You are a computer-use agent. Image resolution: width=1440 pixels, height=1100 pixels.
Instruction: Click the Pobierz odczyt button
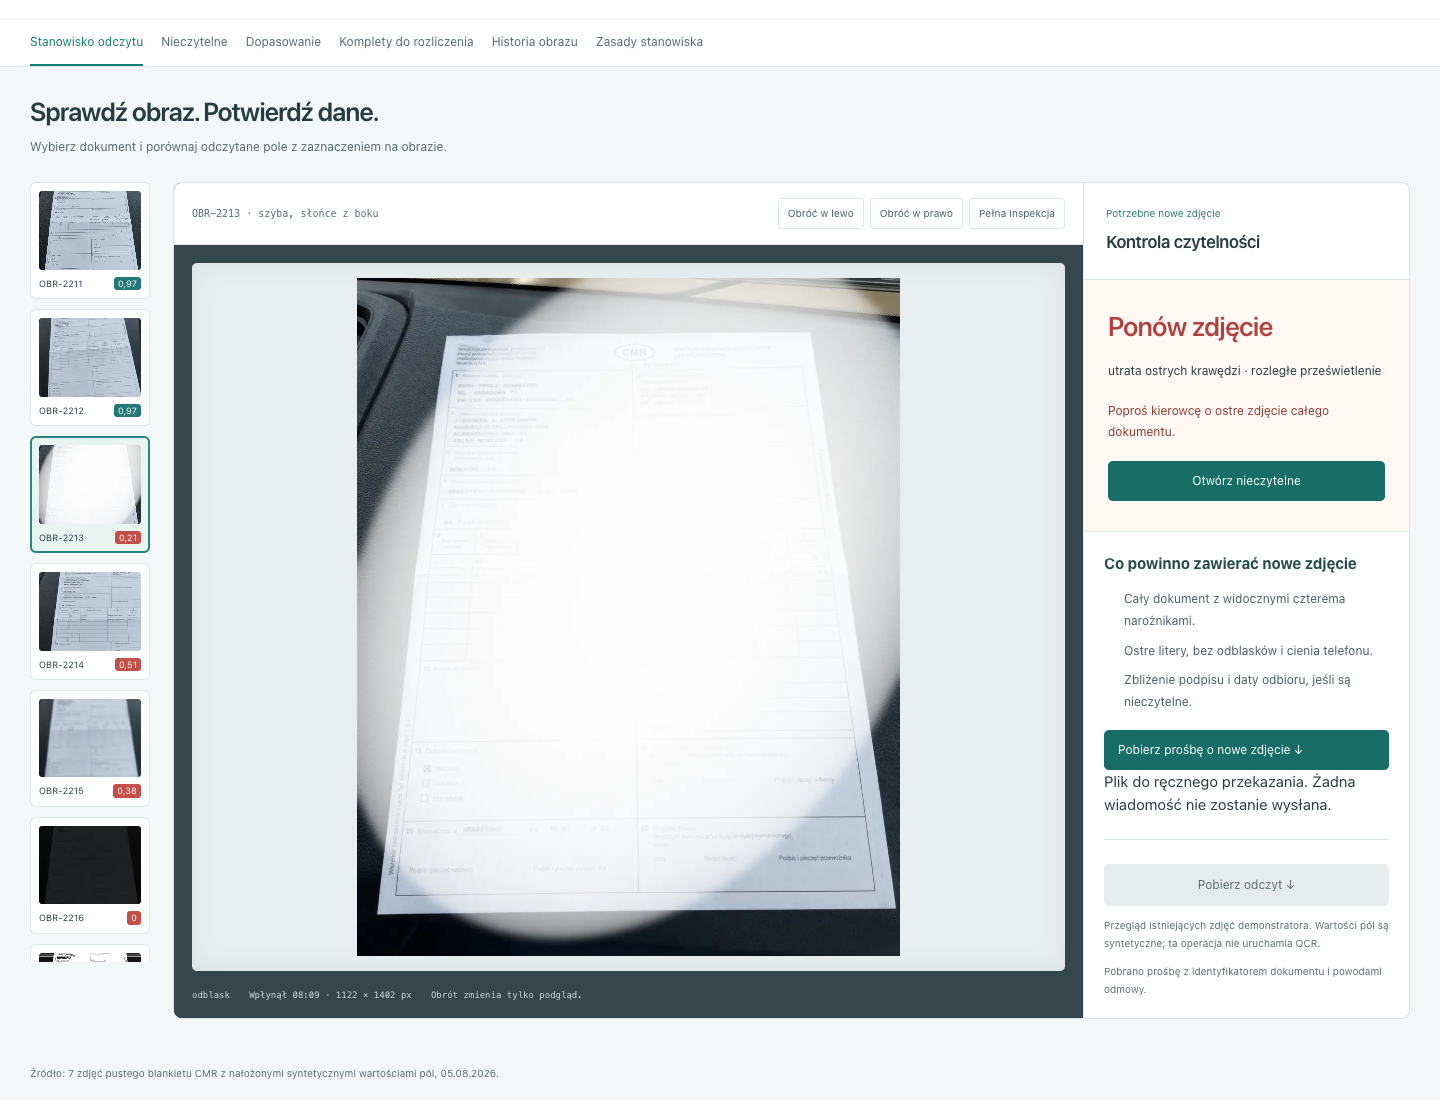click(1246, 885)
